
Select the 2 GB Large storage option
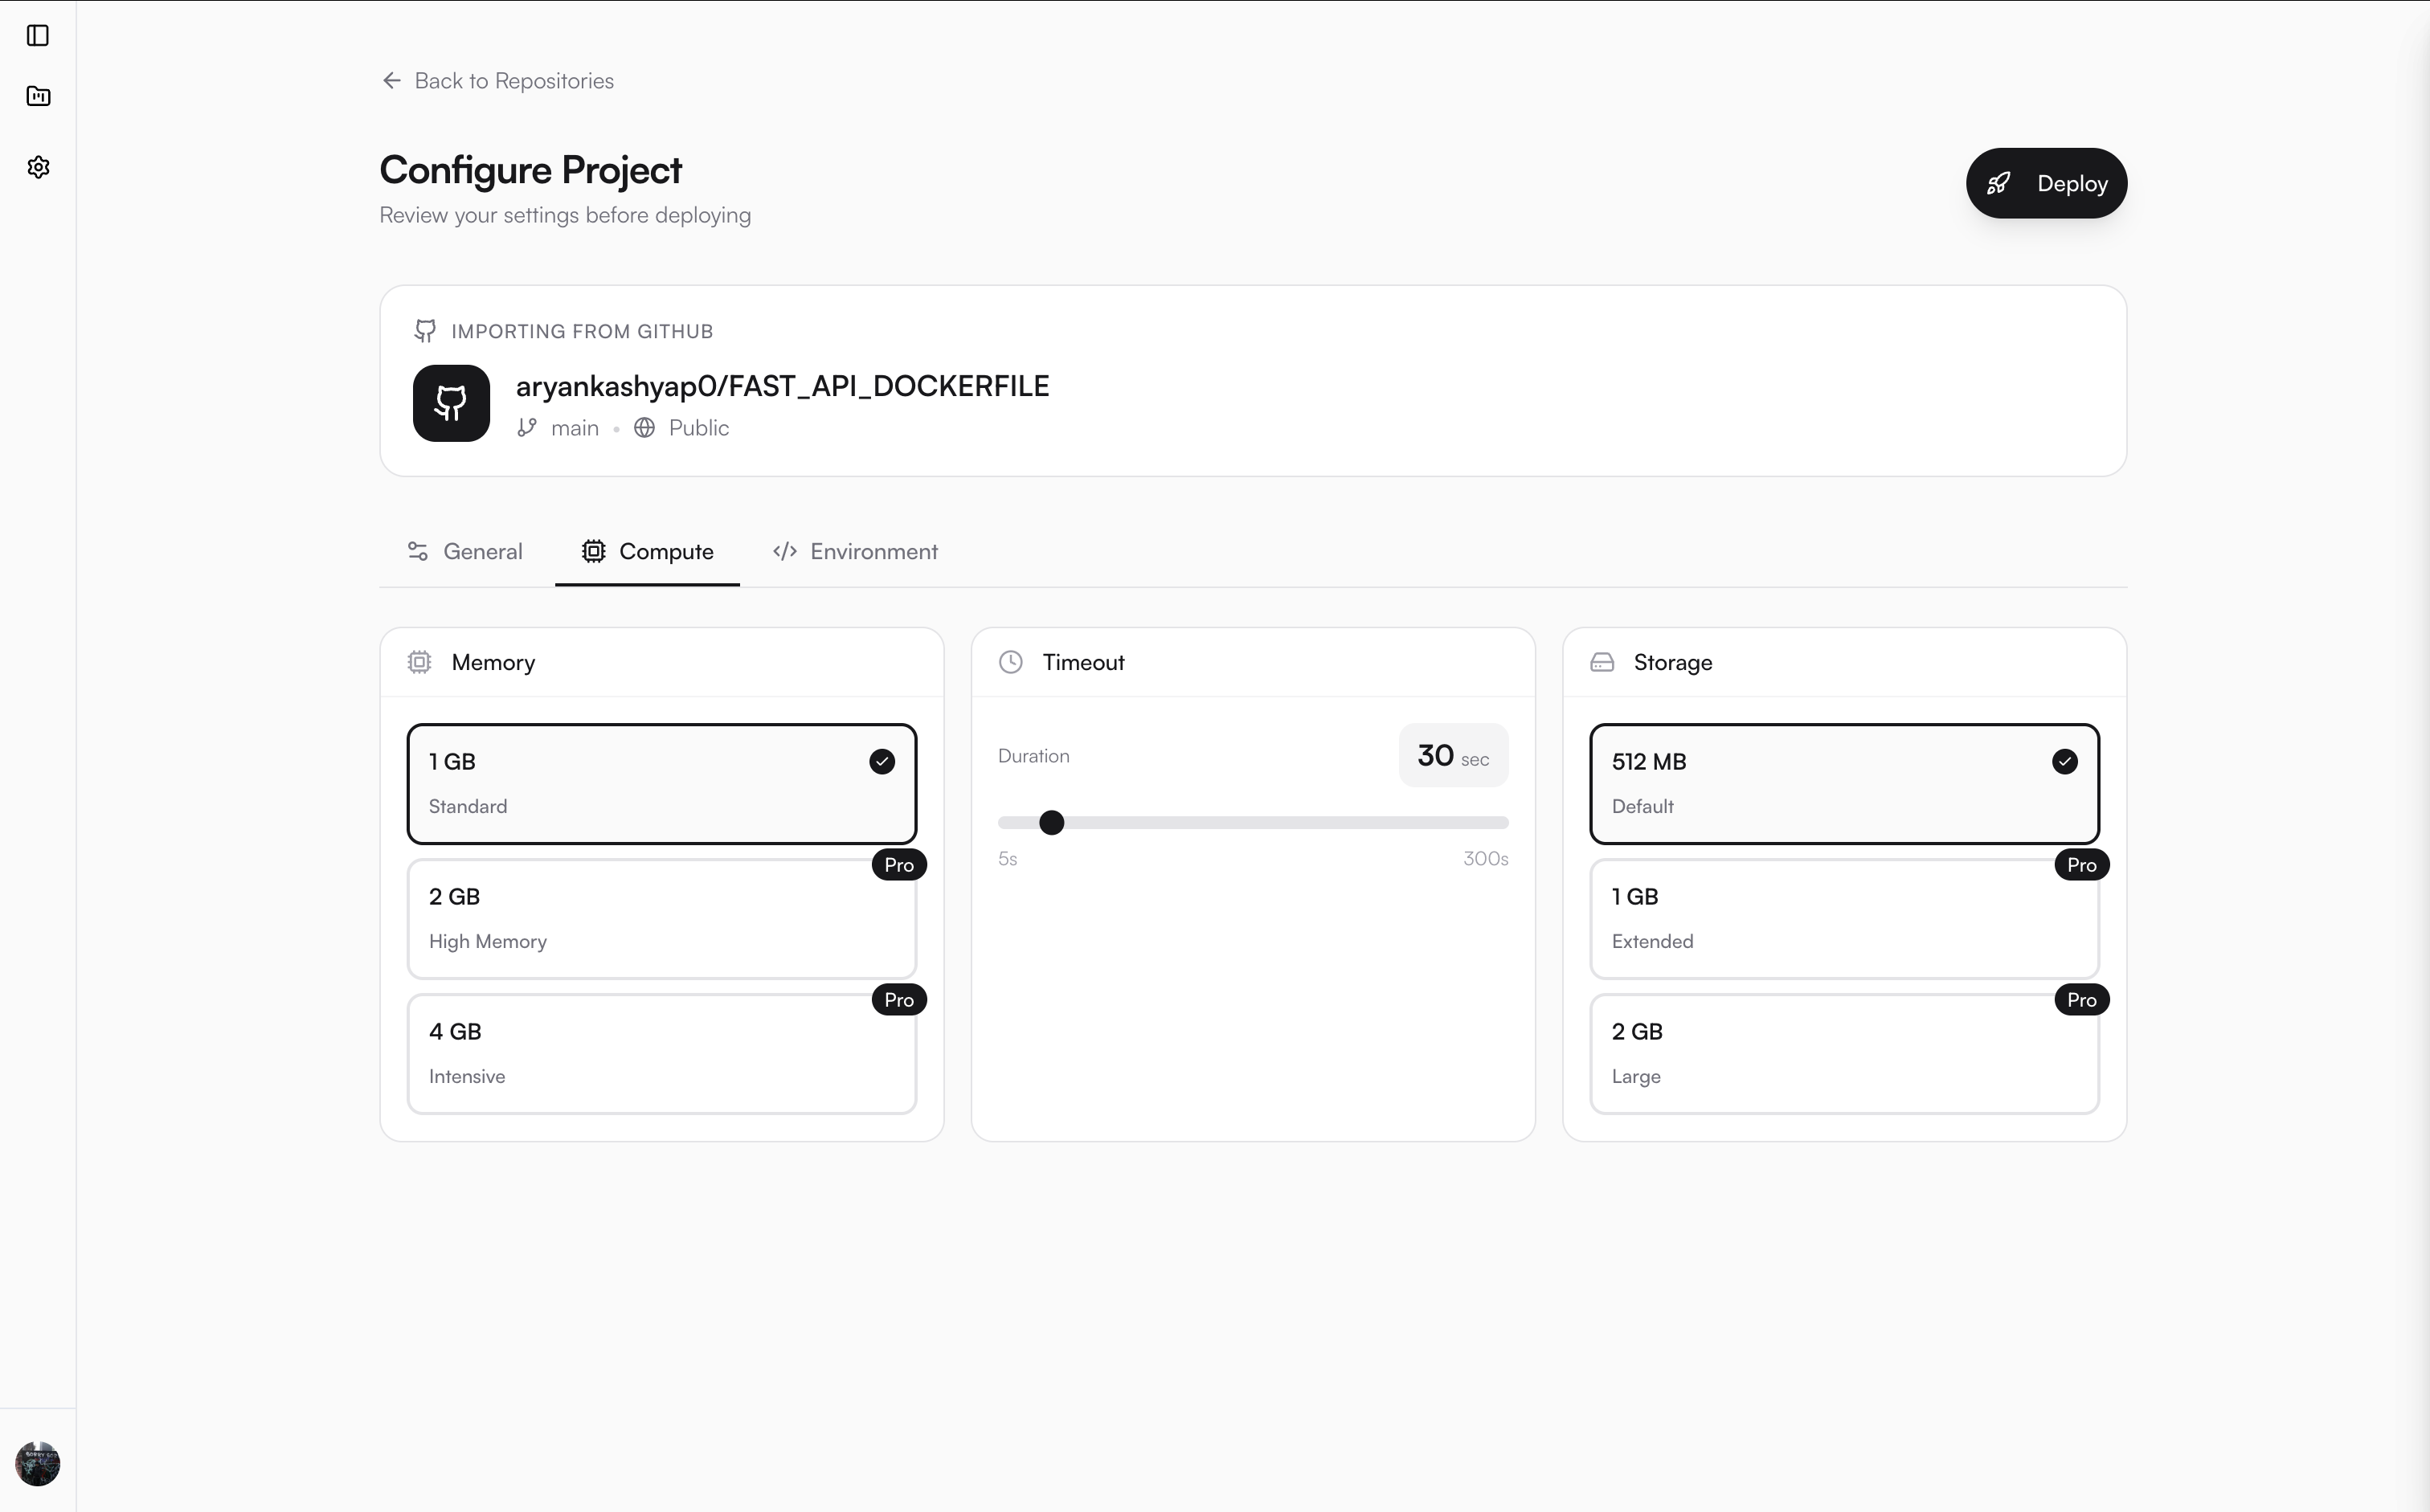click(1844, 1052)
